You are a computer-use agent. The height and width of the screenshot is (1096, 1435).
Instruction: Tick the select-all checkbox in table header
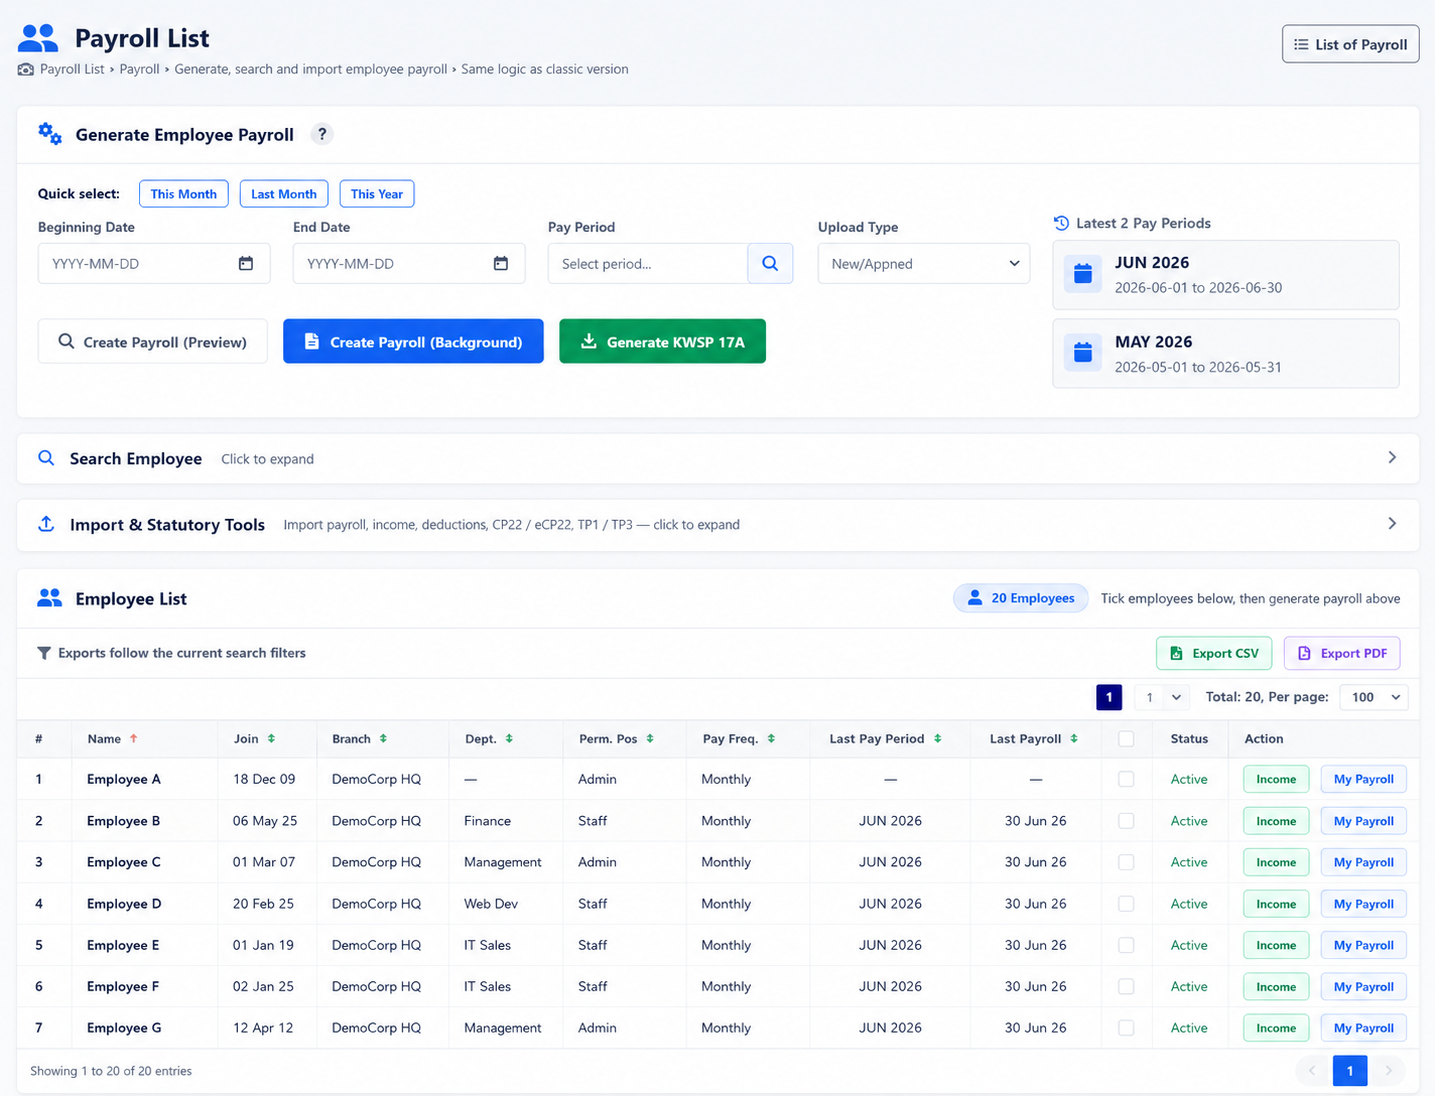[x=1126, y=739]
